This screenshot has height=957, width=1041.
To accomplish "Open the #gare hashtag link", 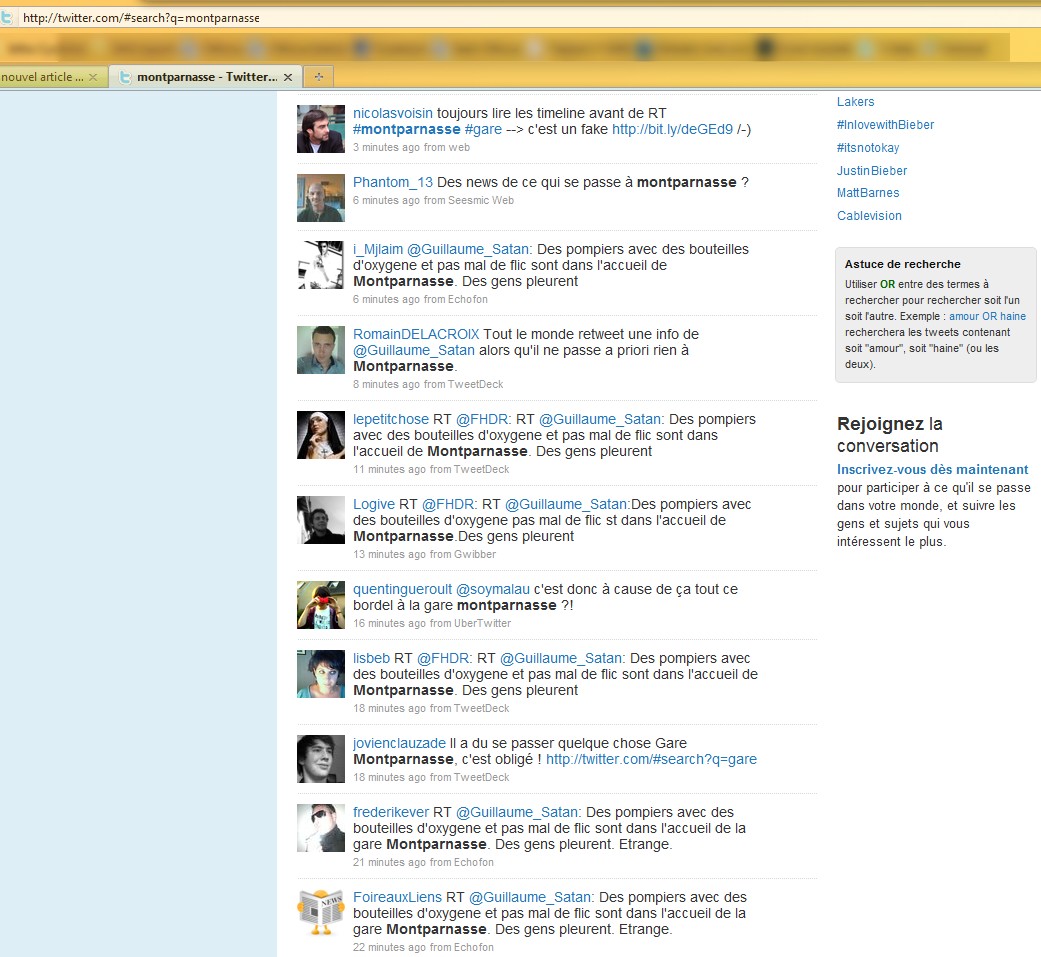I will click(x=483, y=130).
